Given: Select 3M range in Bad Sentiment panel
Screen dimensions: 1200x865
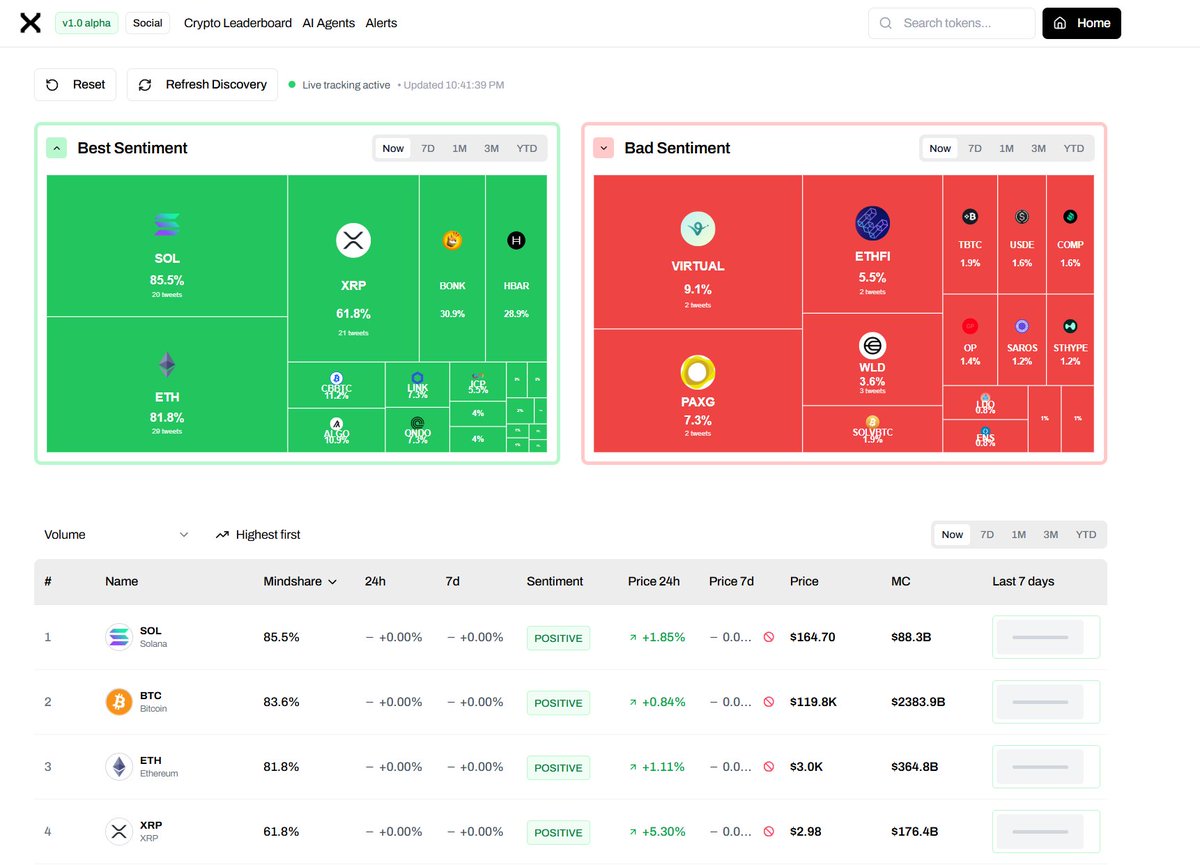Looking at the screenshot, I should (x=1039, y=148).
